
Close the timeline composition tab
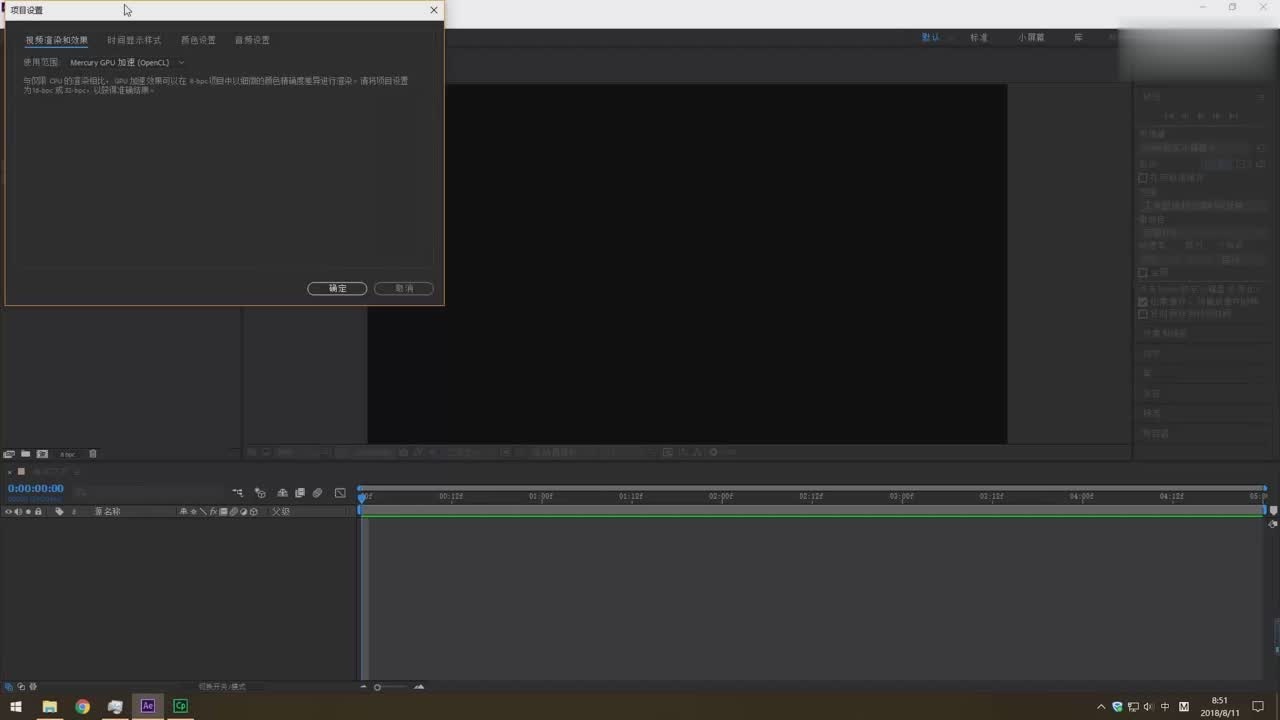click(x=10, y=472)
